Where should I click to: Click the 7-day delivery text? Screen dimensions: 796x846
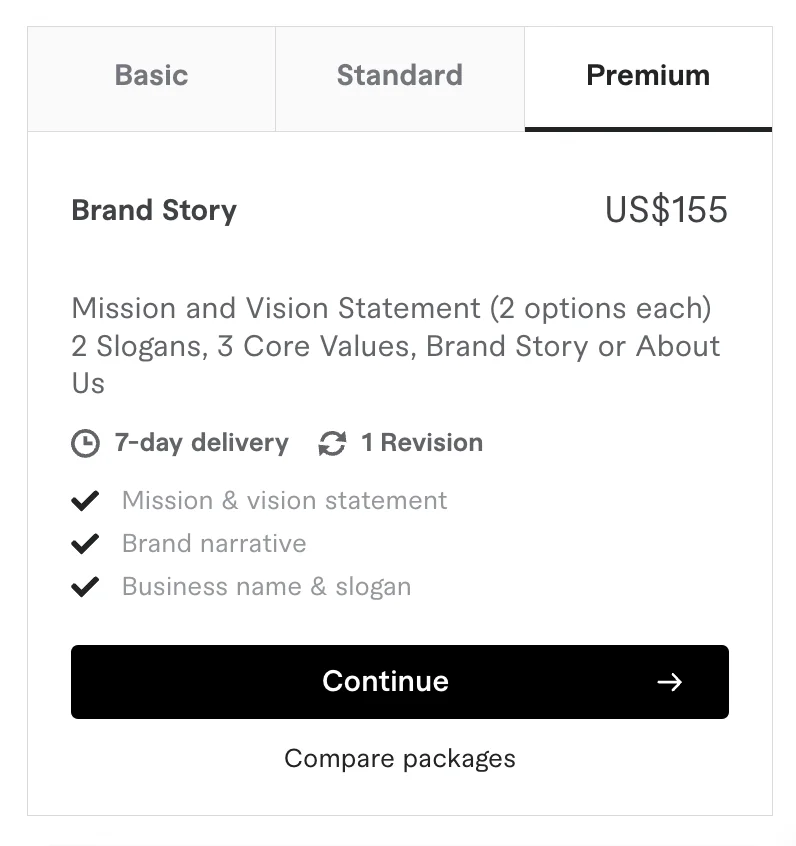pyautogui.click(x=201, y=442)
